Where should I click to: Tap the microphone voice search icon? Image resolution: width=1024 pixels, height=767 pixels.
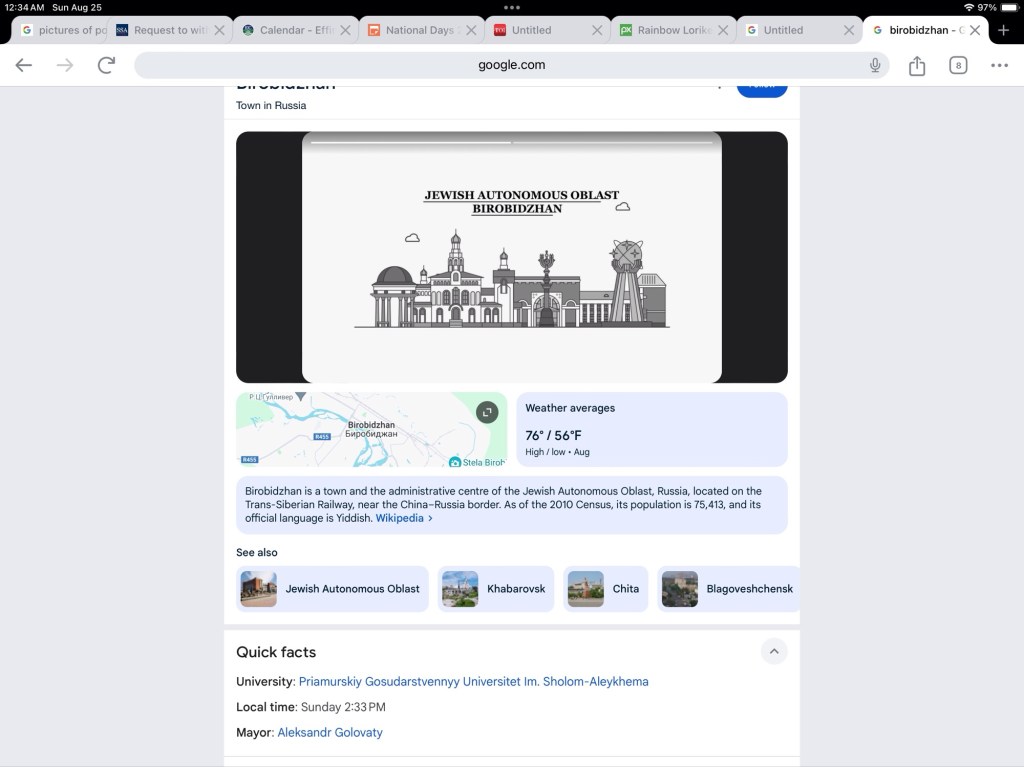coord(875,65)
